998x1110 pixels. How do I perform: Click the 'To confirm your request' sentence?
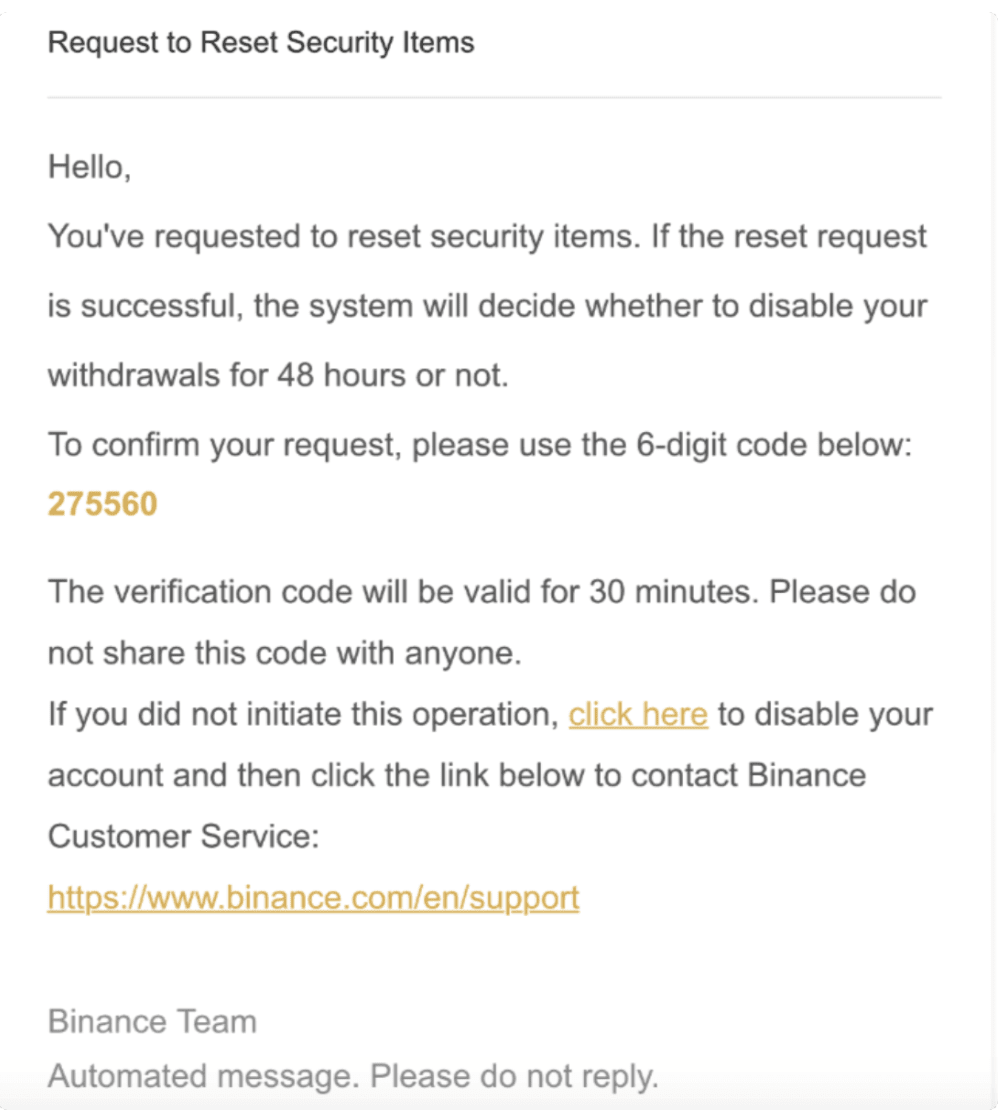pyautogui.click(x=480, y=445)
